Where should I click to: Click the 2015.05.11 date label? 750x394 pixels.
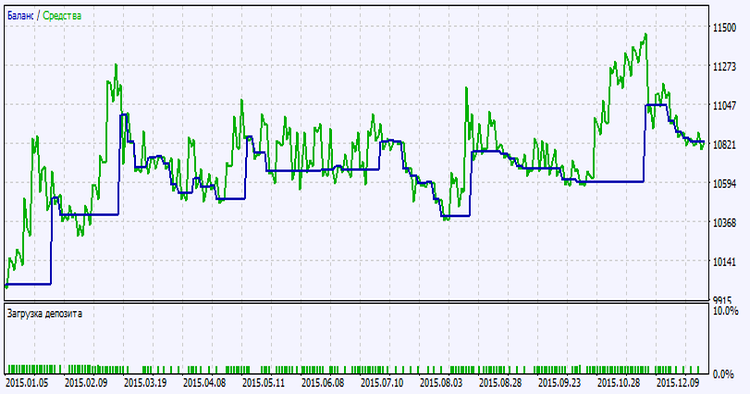pos(264,383)
